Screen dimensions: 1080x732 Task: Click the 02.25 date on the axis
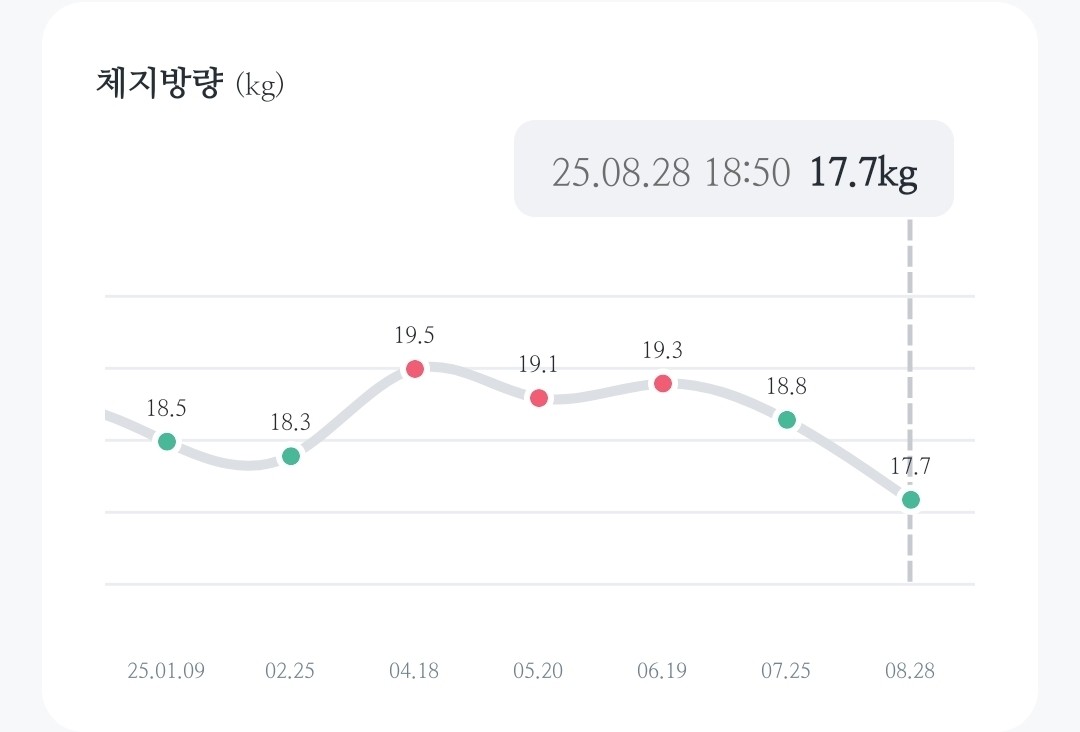pyautogui.click(x=290, y=670)
